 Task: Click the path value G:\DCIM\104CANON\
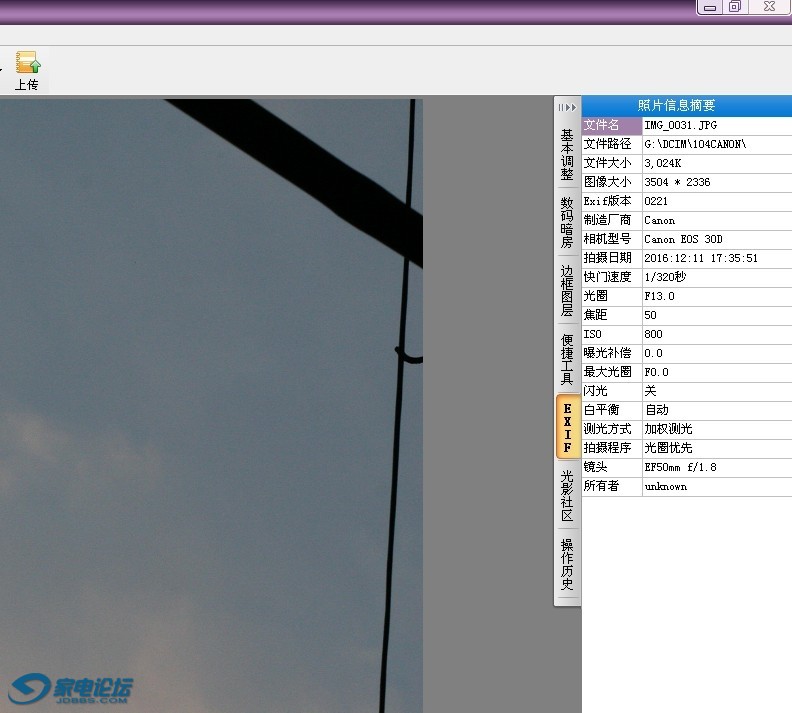coord(695,144)
